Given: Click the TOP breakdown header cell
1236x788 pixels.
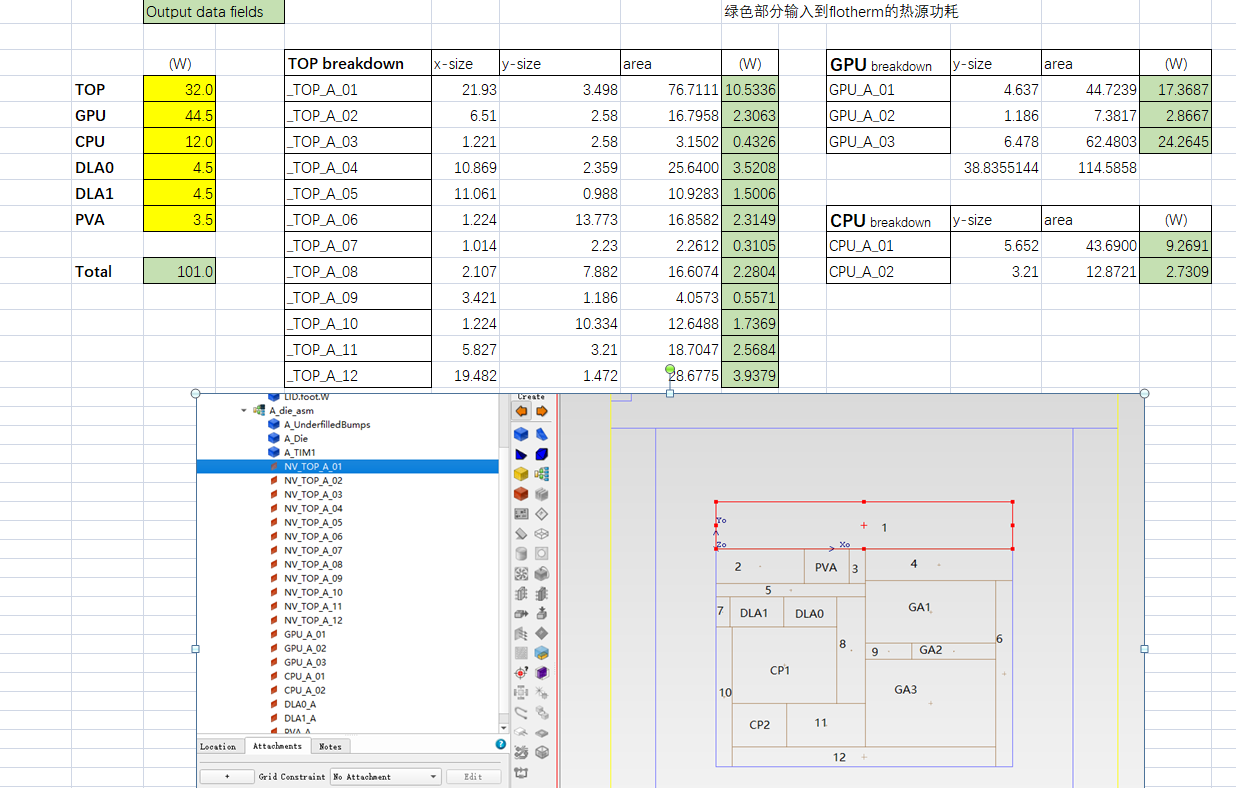Looking at the screenshot, I should click(x=358, y=63).
